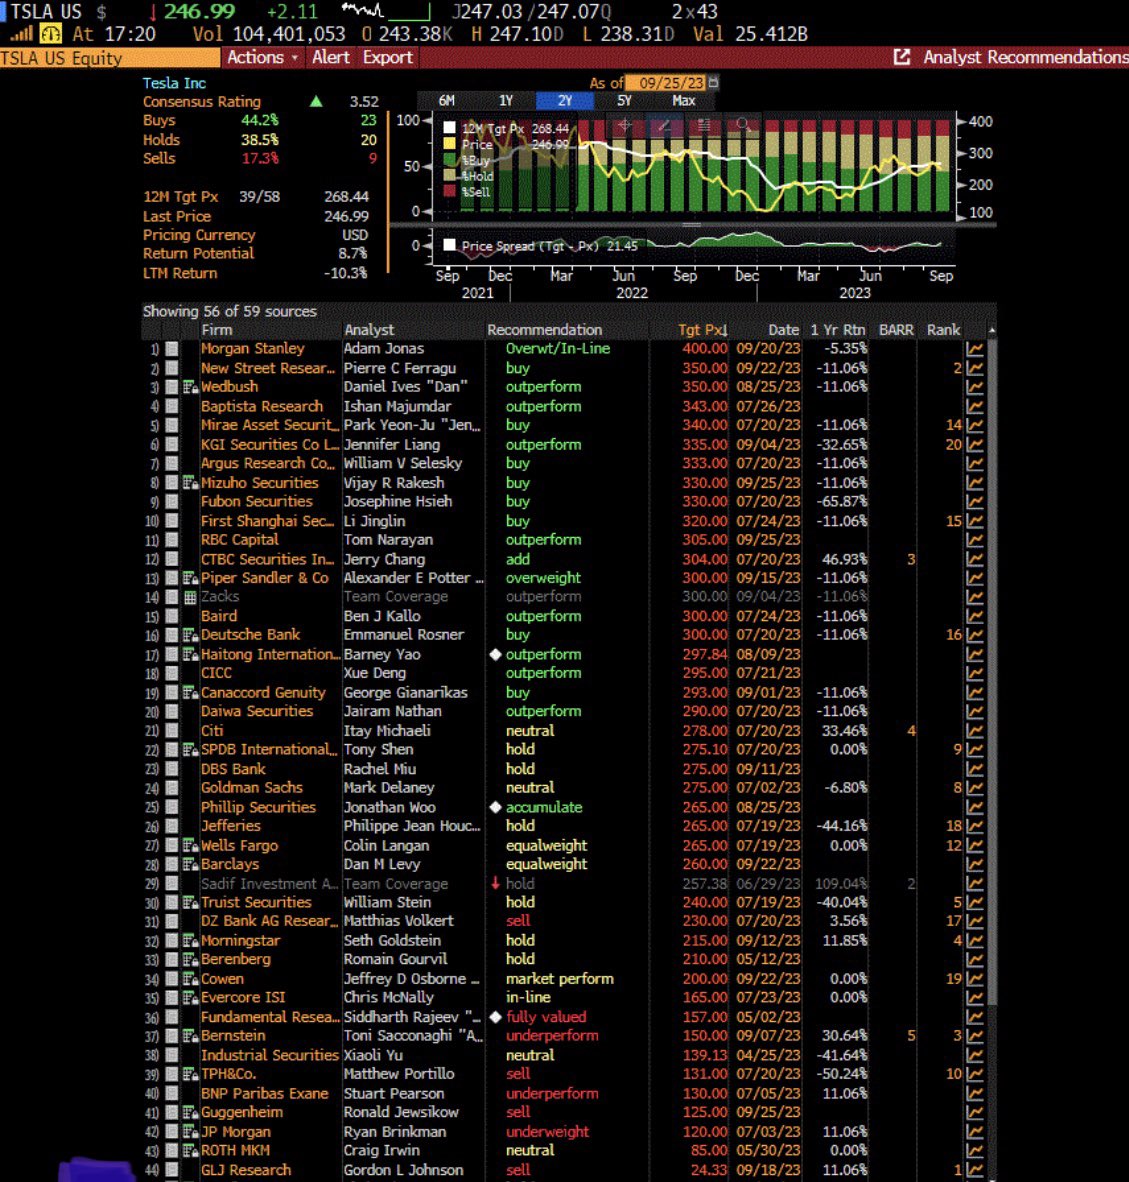Check the Wedbush row checkbox

(x=172, y=387)
